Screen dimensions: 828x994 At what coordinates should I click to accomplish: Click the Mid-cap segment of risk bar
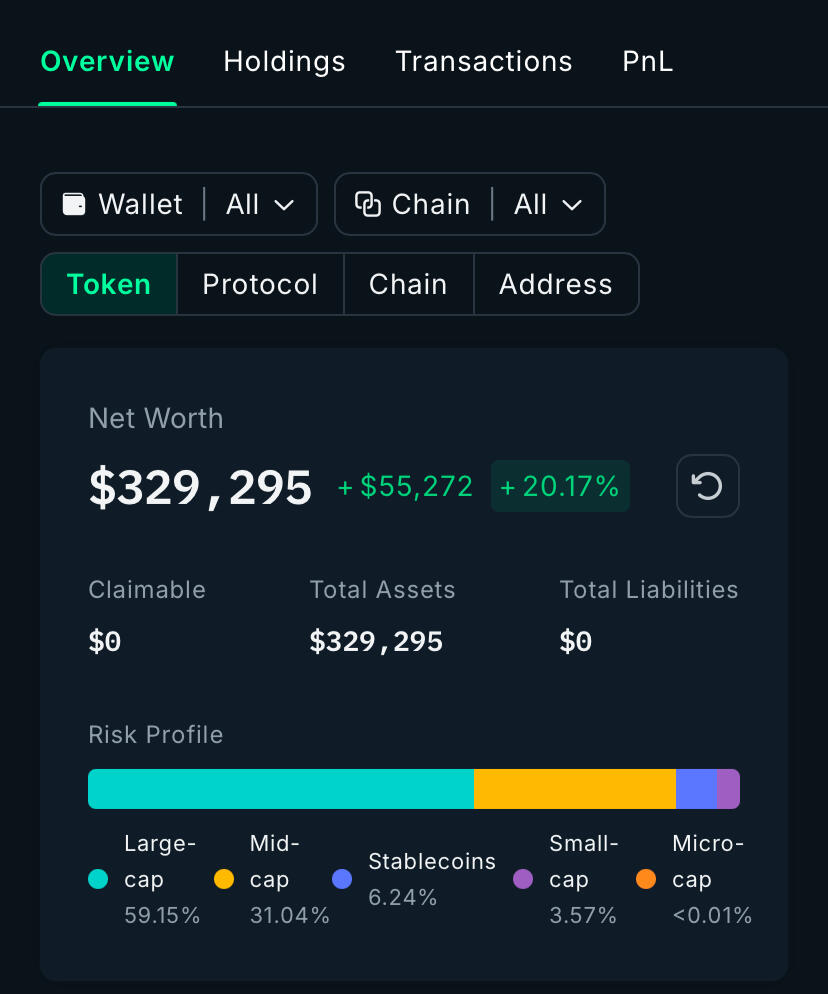click(575, 788)
